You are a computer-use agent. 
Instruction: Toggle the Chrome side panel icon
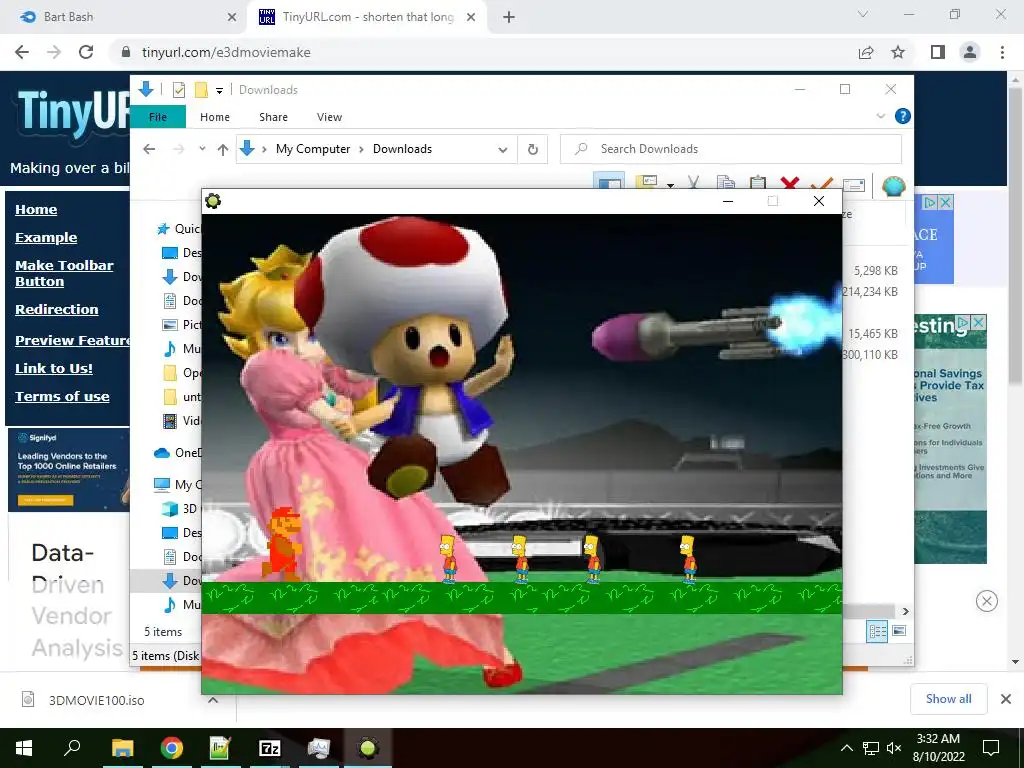tap(938, 52)
